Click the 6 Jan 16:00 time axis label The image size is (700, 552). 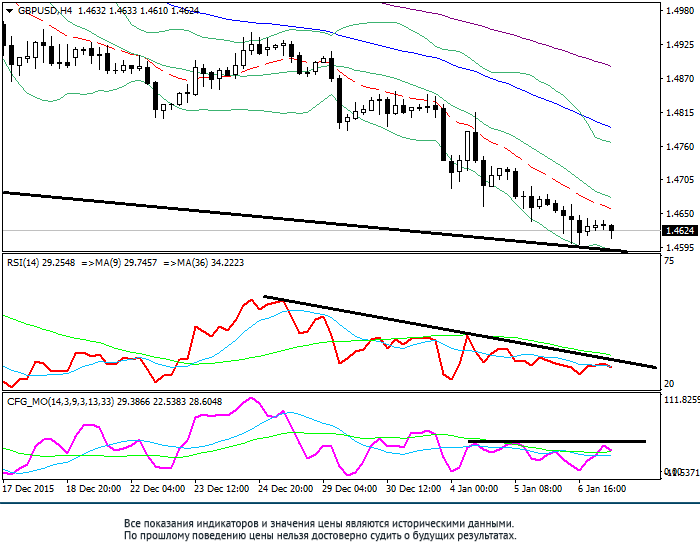(602, 489)
